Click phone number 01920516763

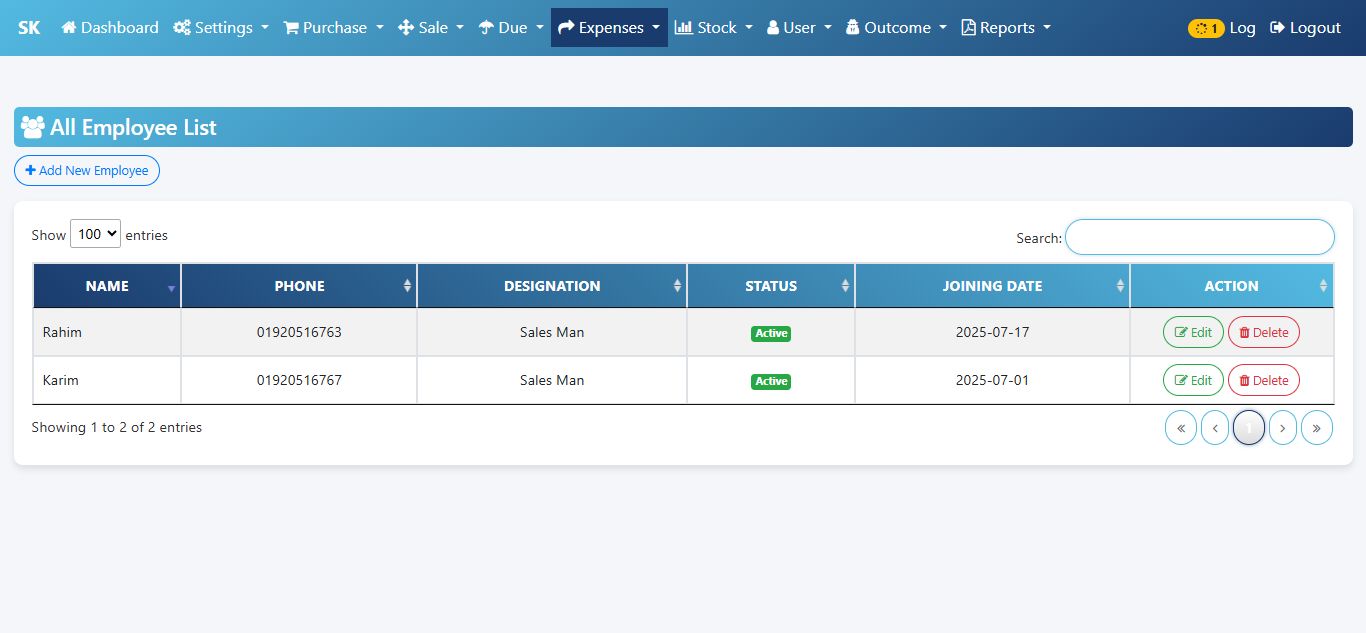pyautogui.click(x=299, y=332)
